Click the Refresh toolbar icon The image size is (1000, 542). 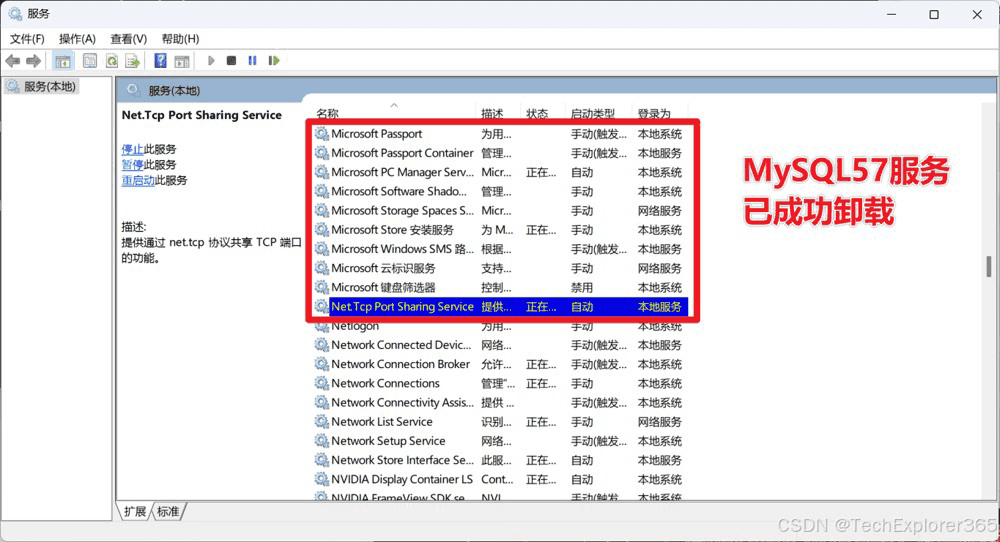click(112, 61)
